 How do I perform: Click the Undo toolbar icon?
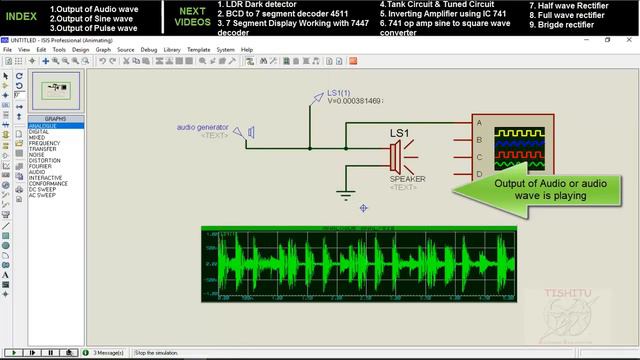tap(102, 61)
